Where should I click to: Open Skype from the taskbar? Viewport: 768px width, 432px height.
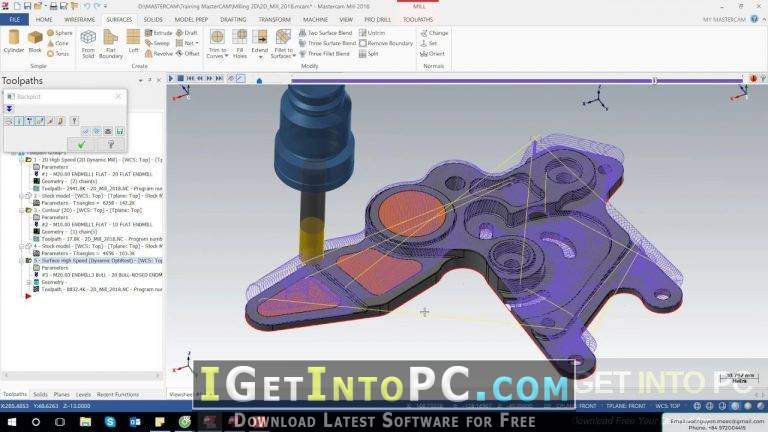point(110,422)
